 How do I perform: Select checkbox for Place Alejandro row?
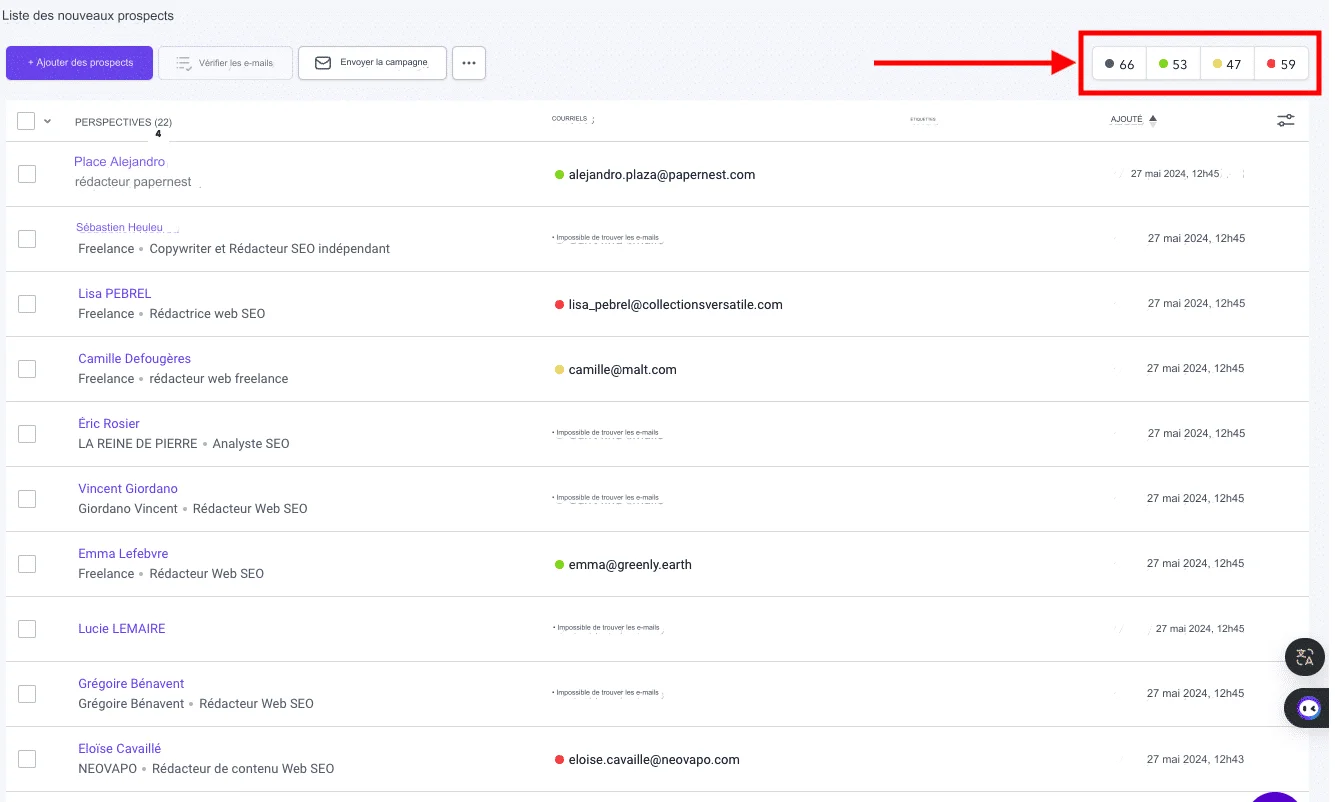pyautogui.click(x=27, y=174)
